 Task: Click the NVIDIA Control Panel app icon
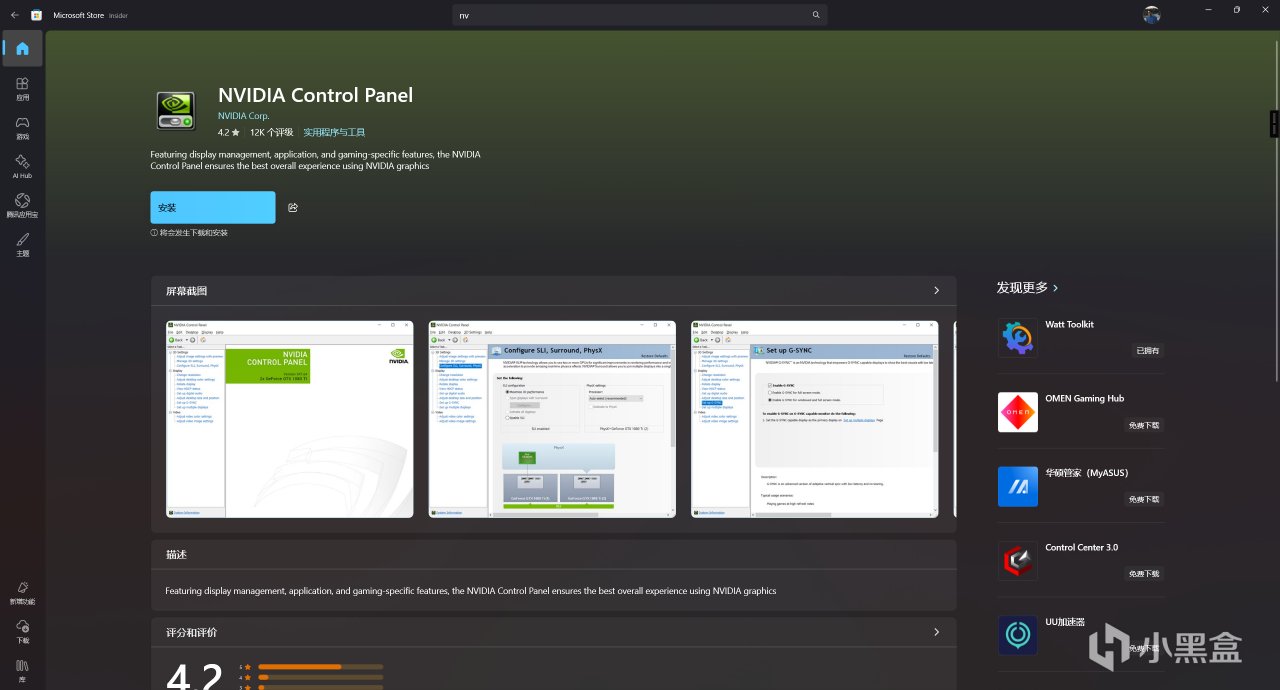[x=175, y=110]
